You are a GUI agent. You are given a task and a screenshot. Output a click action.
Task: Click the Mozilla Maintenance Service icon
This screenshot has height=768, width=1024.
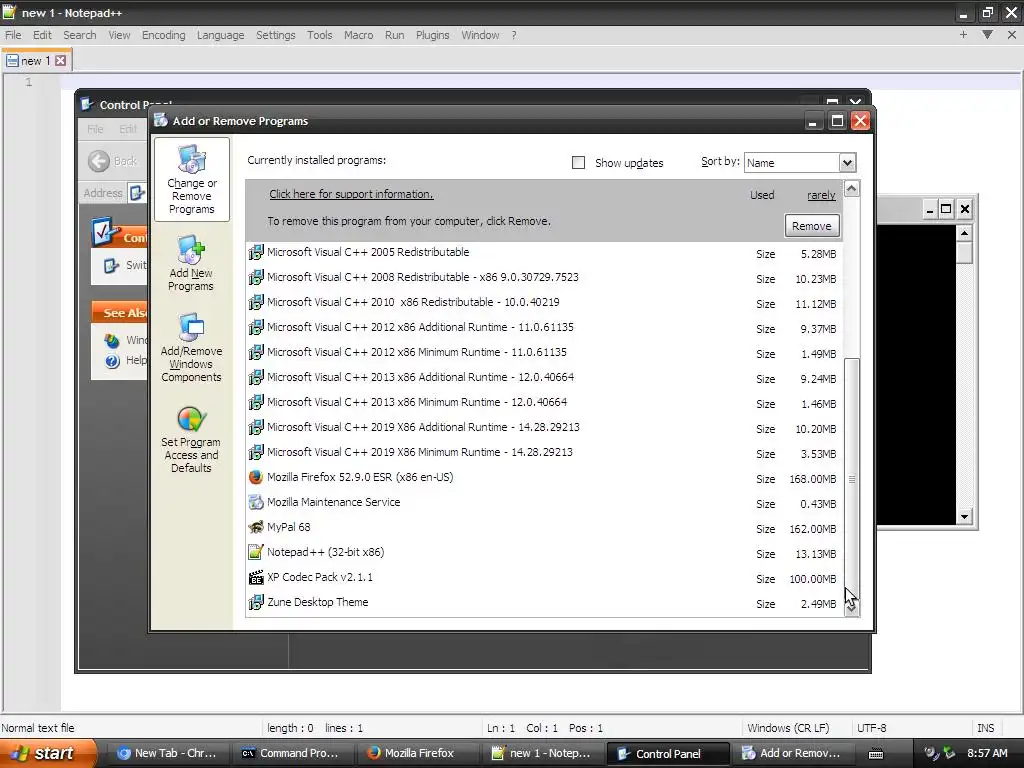click(x=256, y=502)
